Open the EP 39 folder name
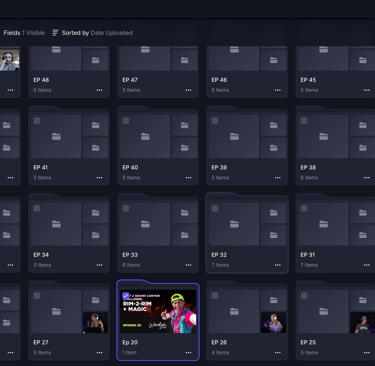This screenshot has height=366, width=375. (x=219, y=167)
